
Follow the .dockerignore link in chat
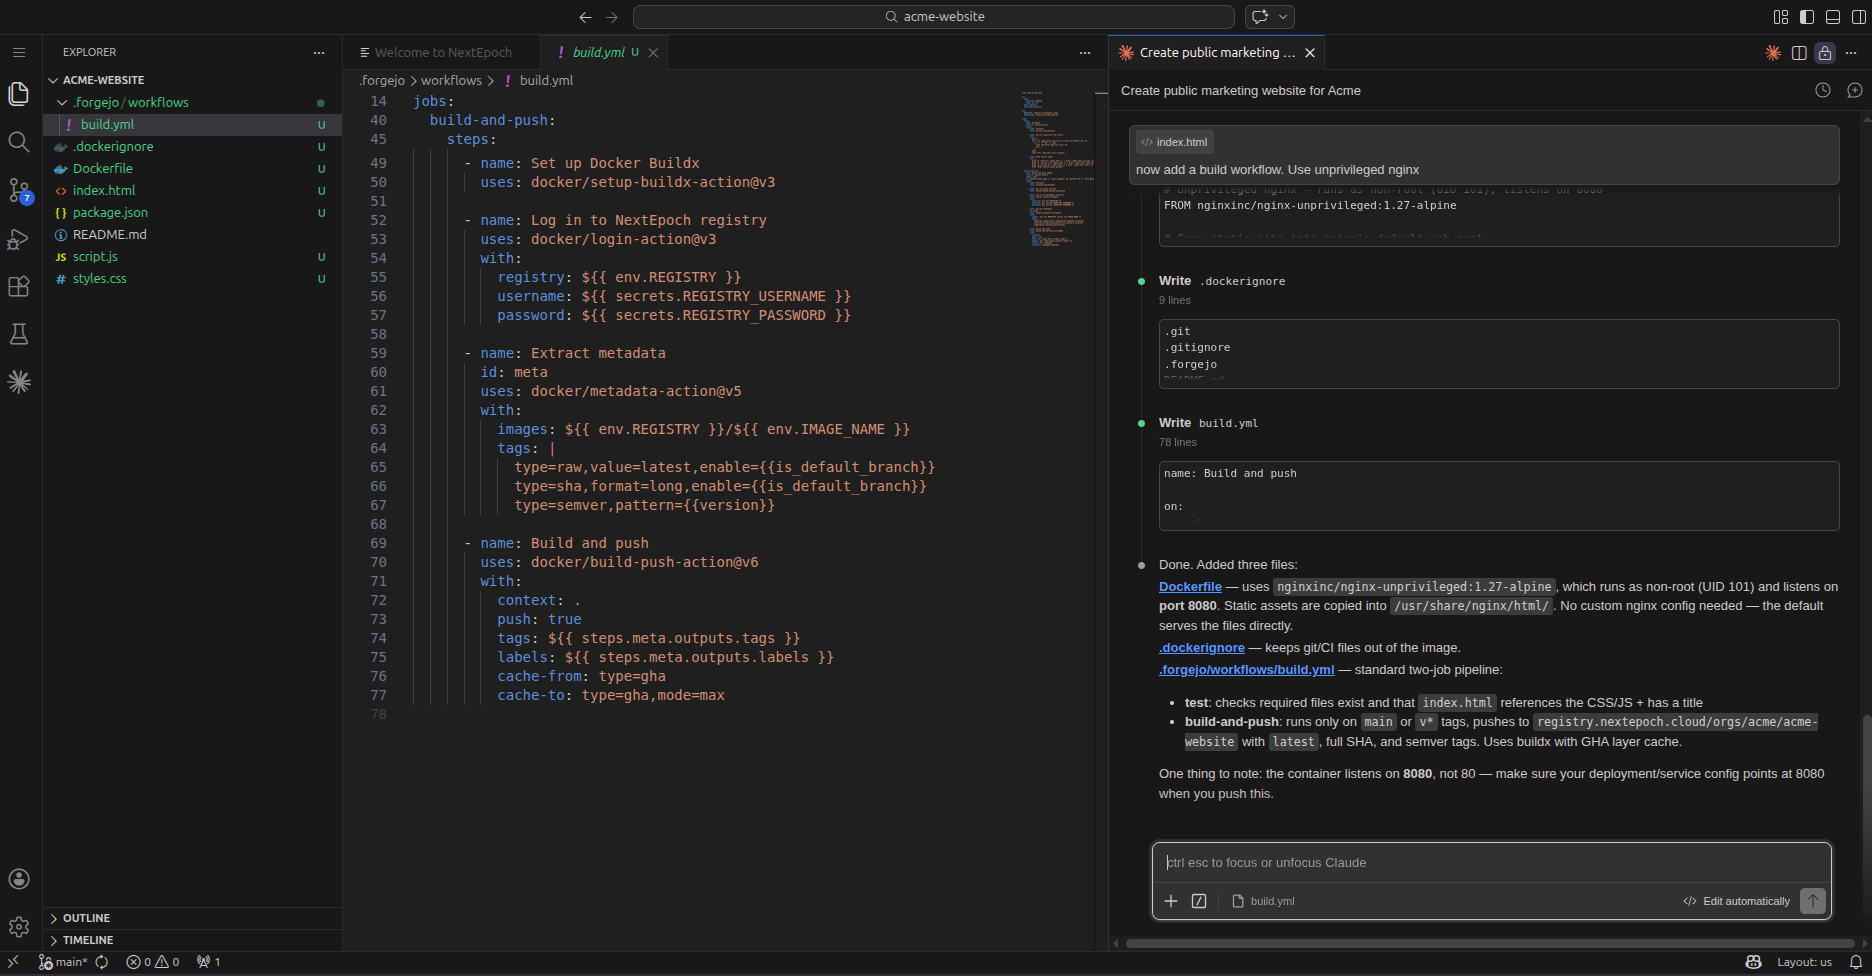[x=1202, y=648]
